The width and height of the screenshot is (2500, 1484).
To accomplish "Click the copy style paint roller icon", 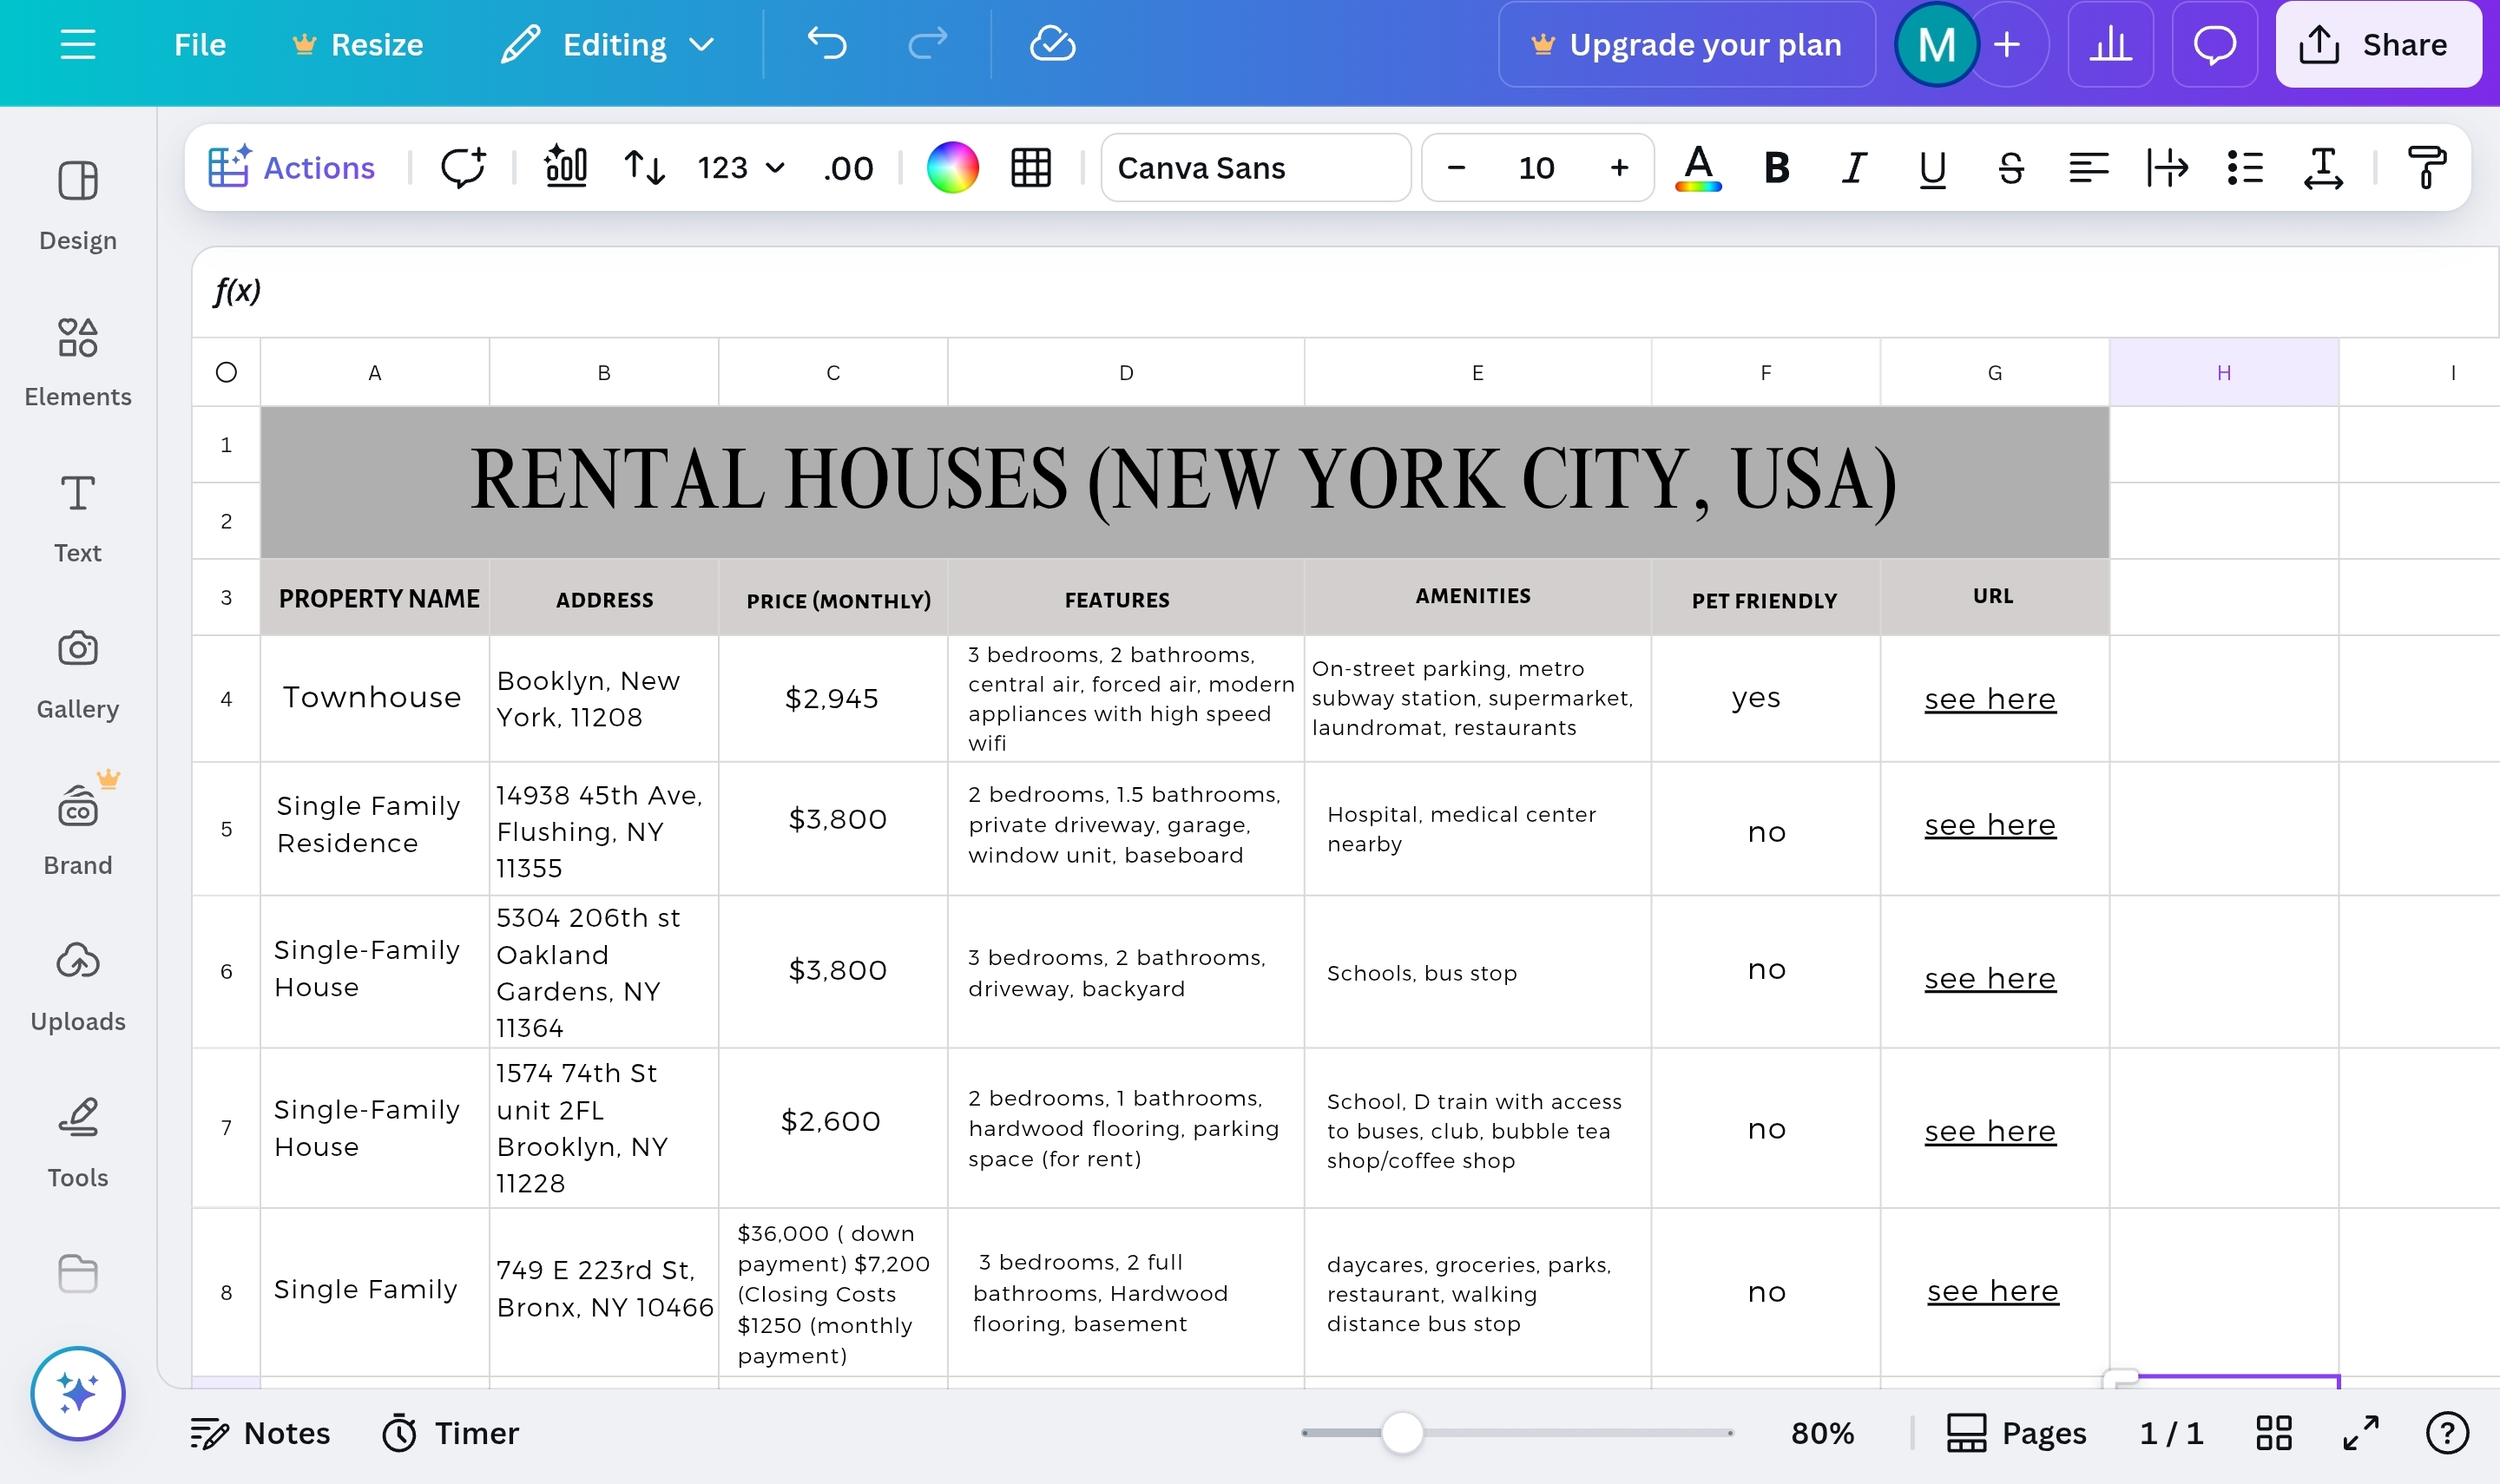I will (2425, 167).
